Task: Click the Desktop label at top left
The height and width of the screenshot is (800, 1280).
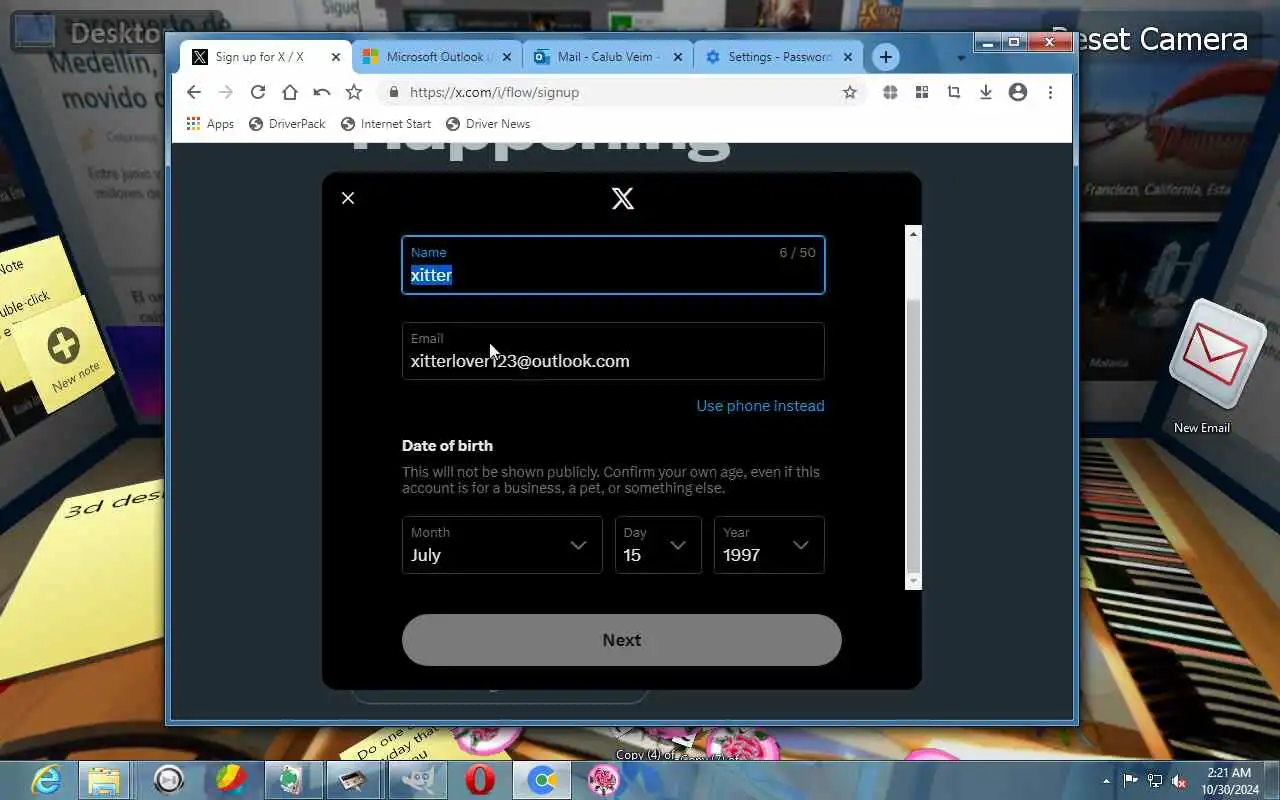Action: [x=115, y=33]
